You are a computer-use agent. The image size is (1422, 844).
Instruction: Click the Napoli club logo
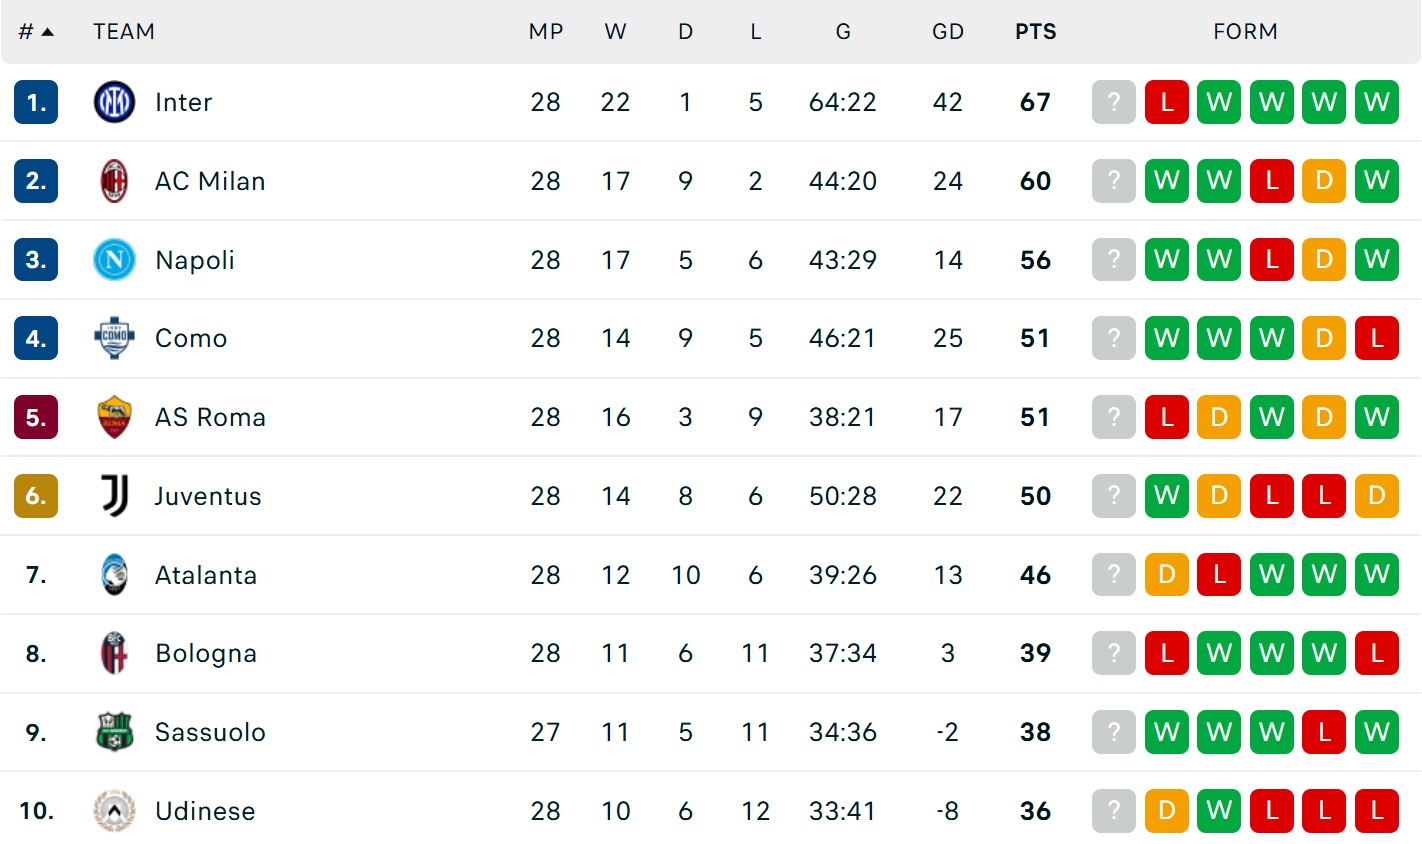[114, 260]
